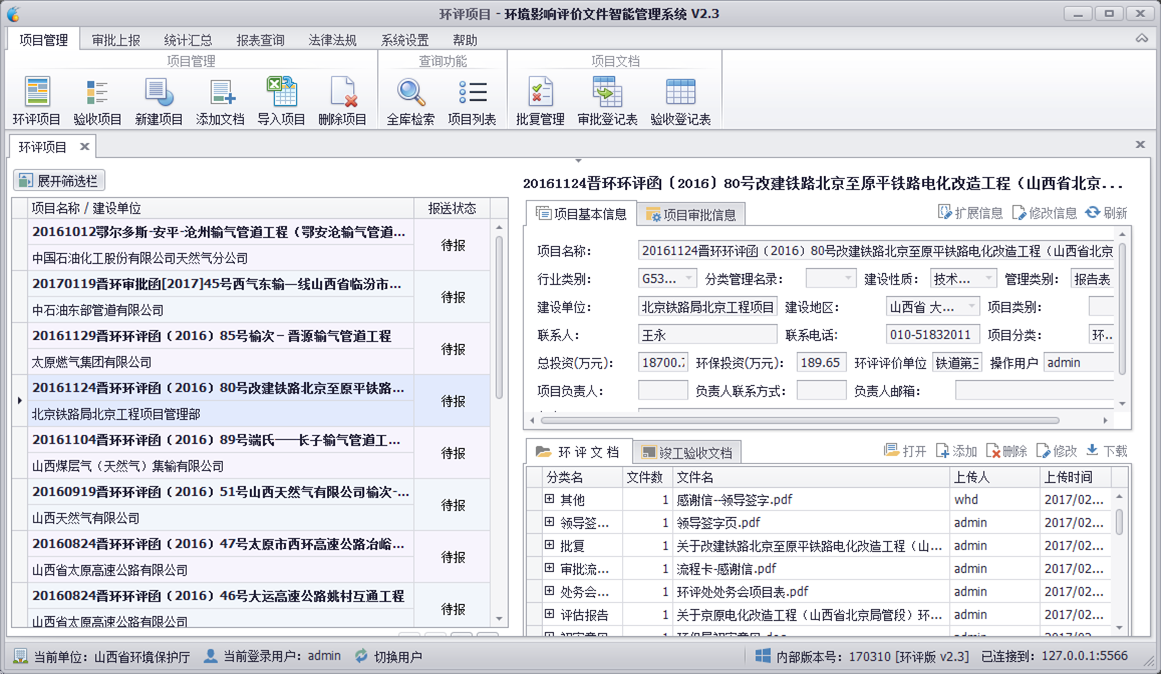Switch to 项目审批信息 tab
The width and height of the screenshot is (1161, 674).
691,215
